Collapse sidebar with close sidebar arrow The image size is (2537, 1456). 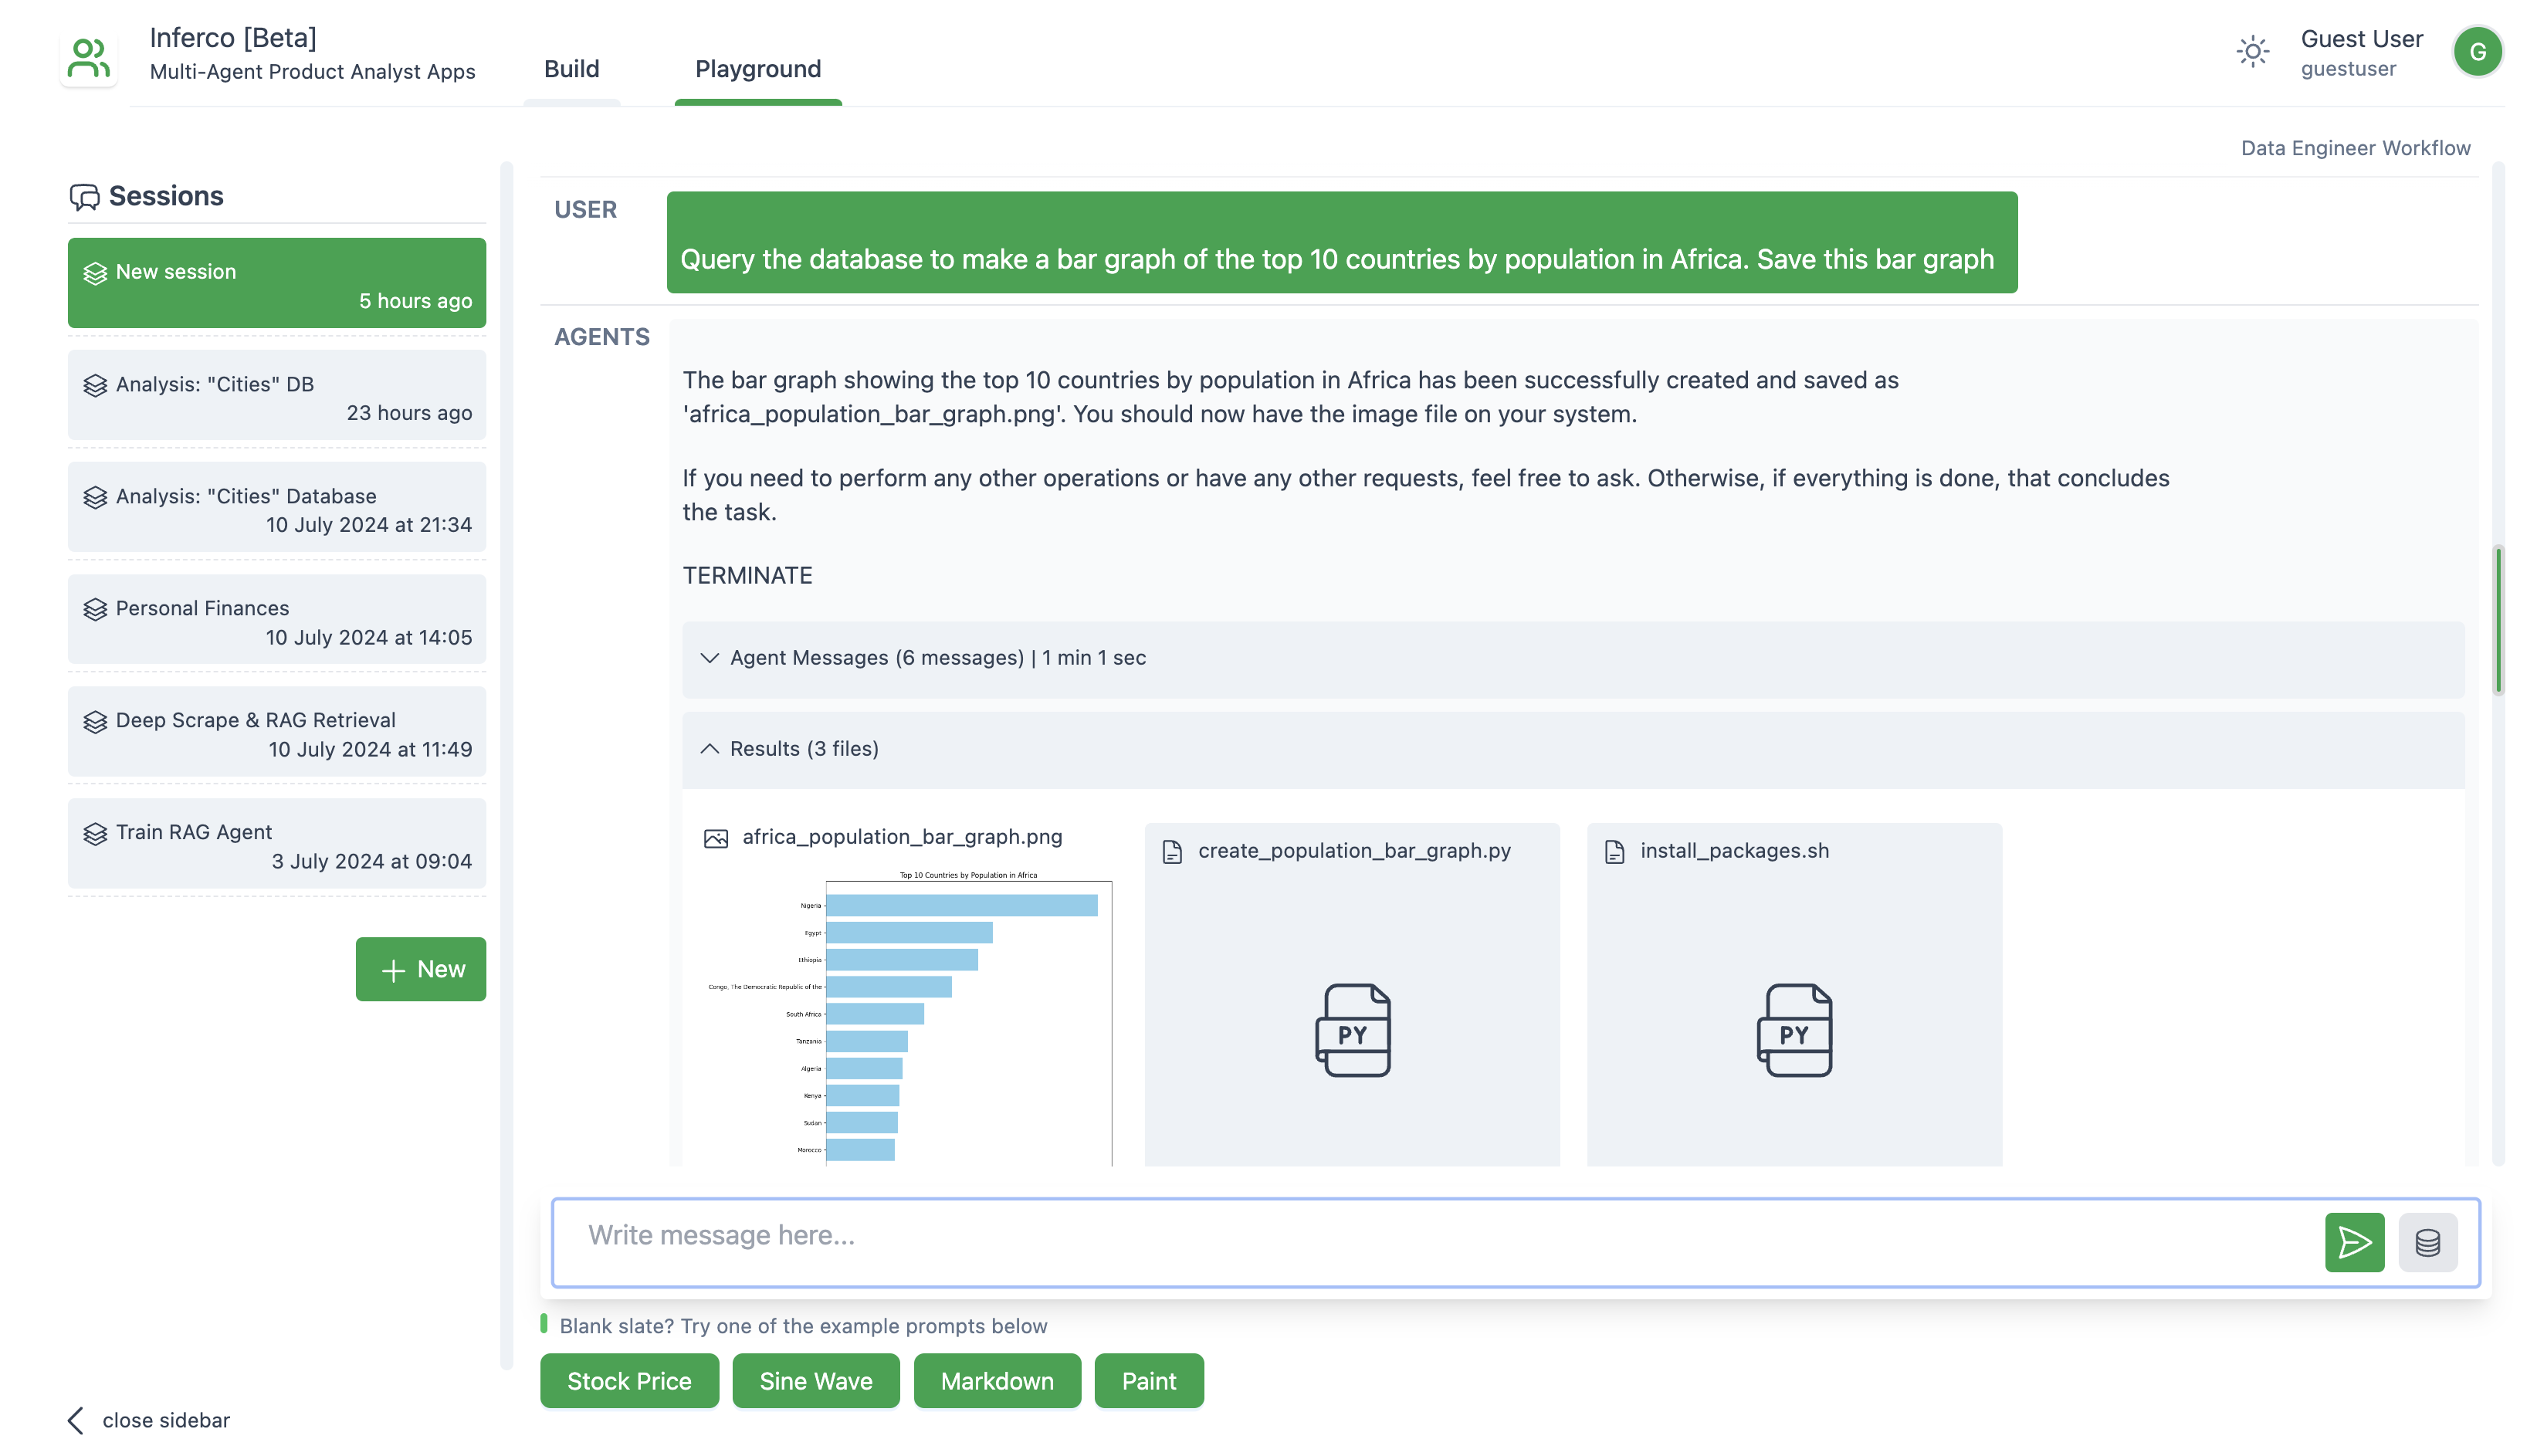click(76, 1420)
